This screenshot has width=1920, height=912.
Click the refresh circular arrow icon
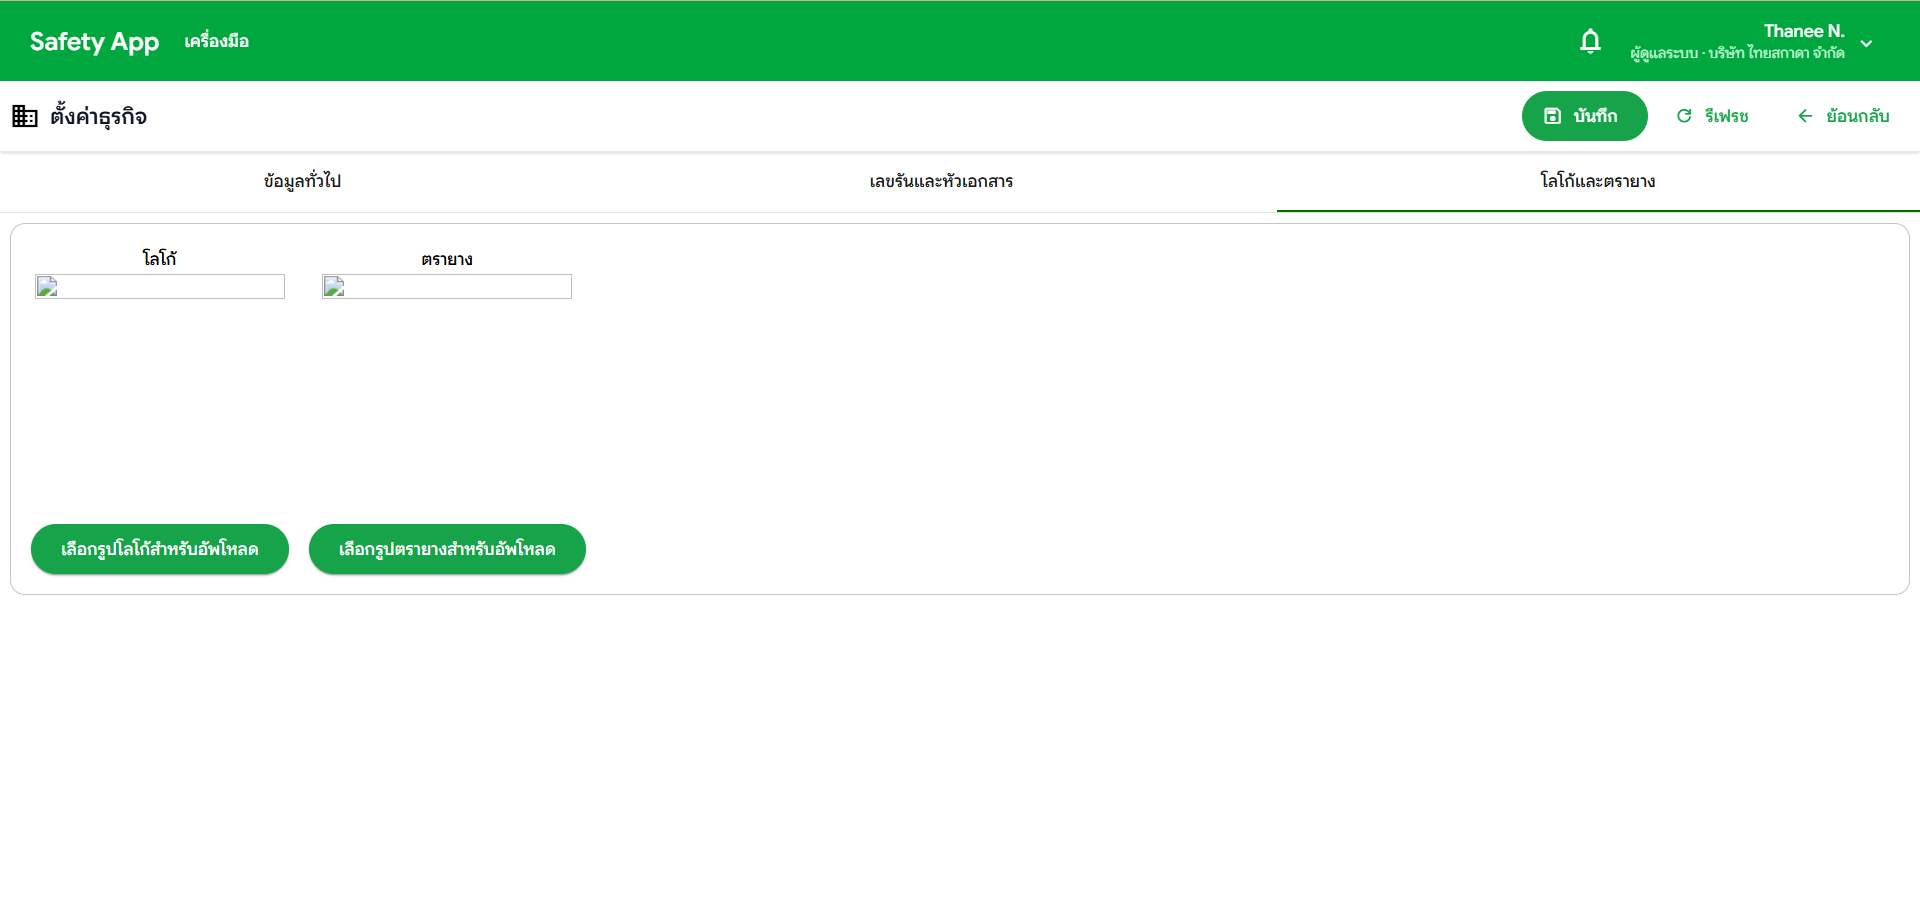pyautogui.click(x=1684, y=115)
